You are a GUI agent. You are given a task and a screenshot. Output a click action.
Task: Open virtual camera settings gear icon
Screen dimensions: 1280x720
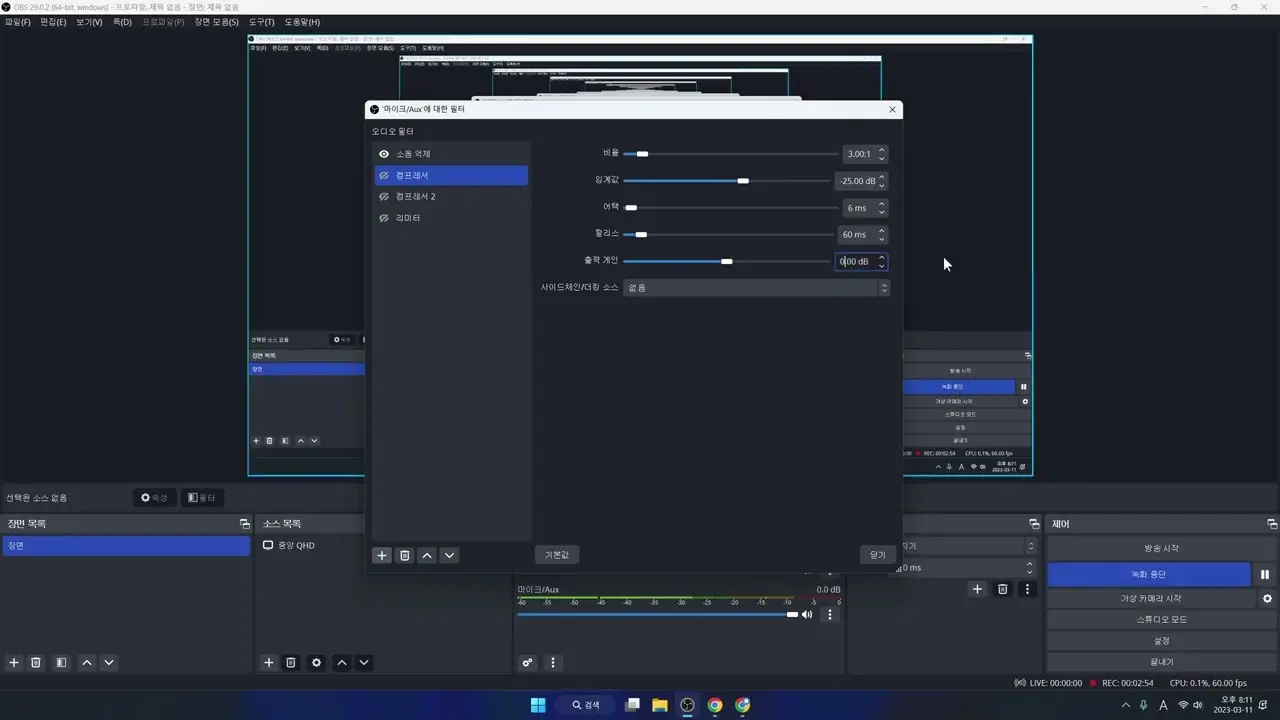coord(1267,599)
